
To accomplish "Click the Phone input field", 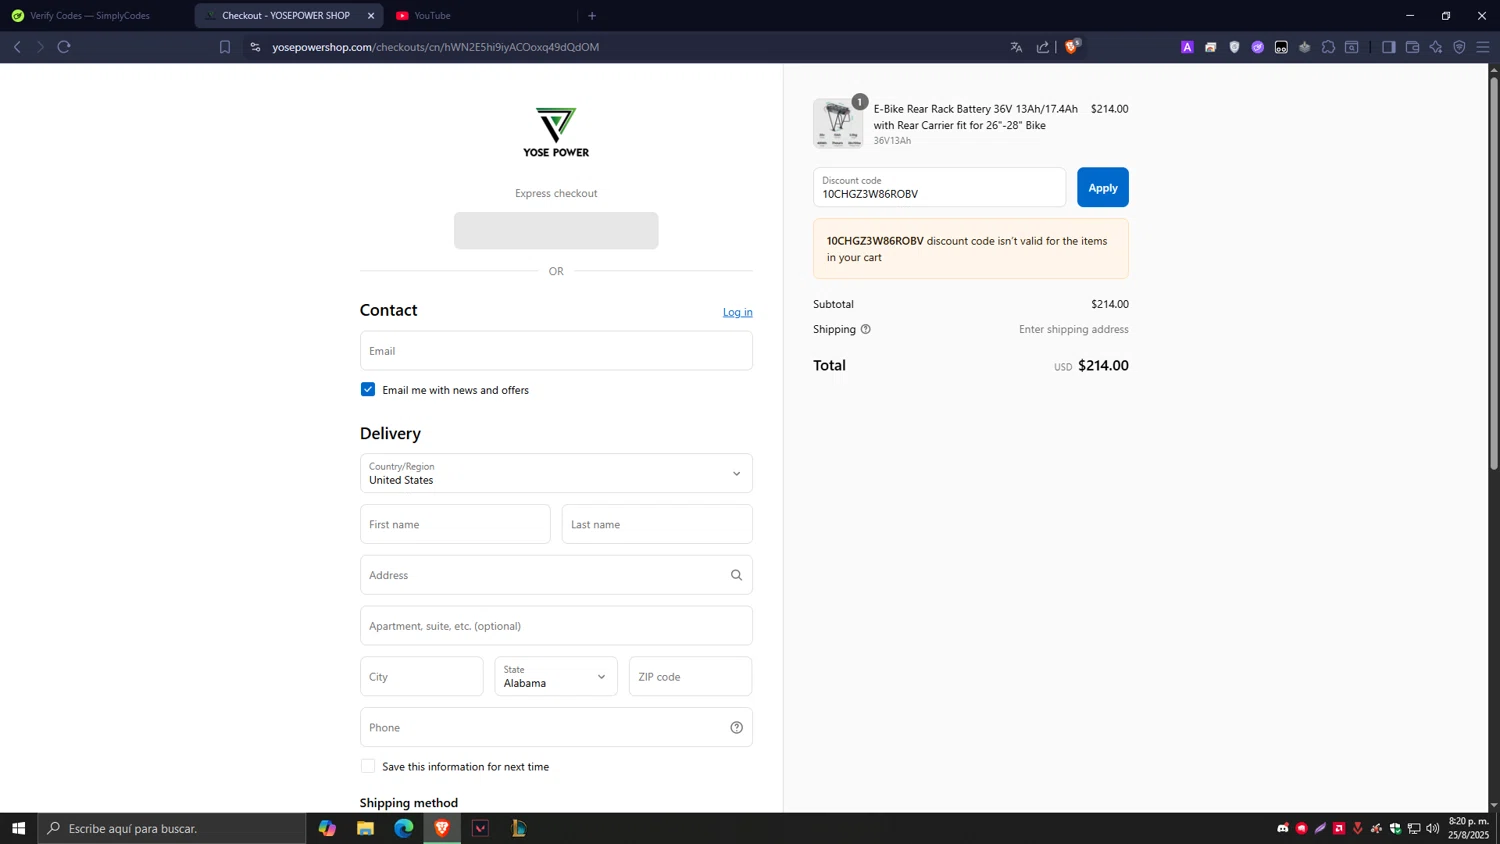I will pyautogui.click(x=556, y=727).
